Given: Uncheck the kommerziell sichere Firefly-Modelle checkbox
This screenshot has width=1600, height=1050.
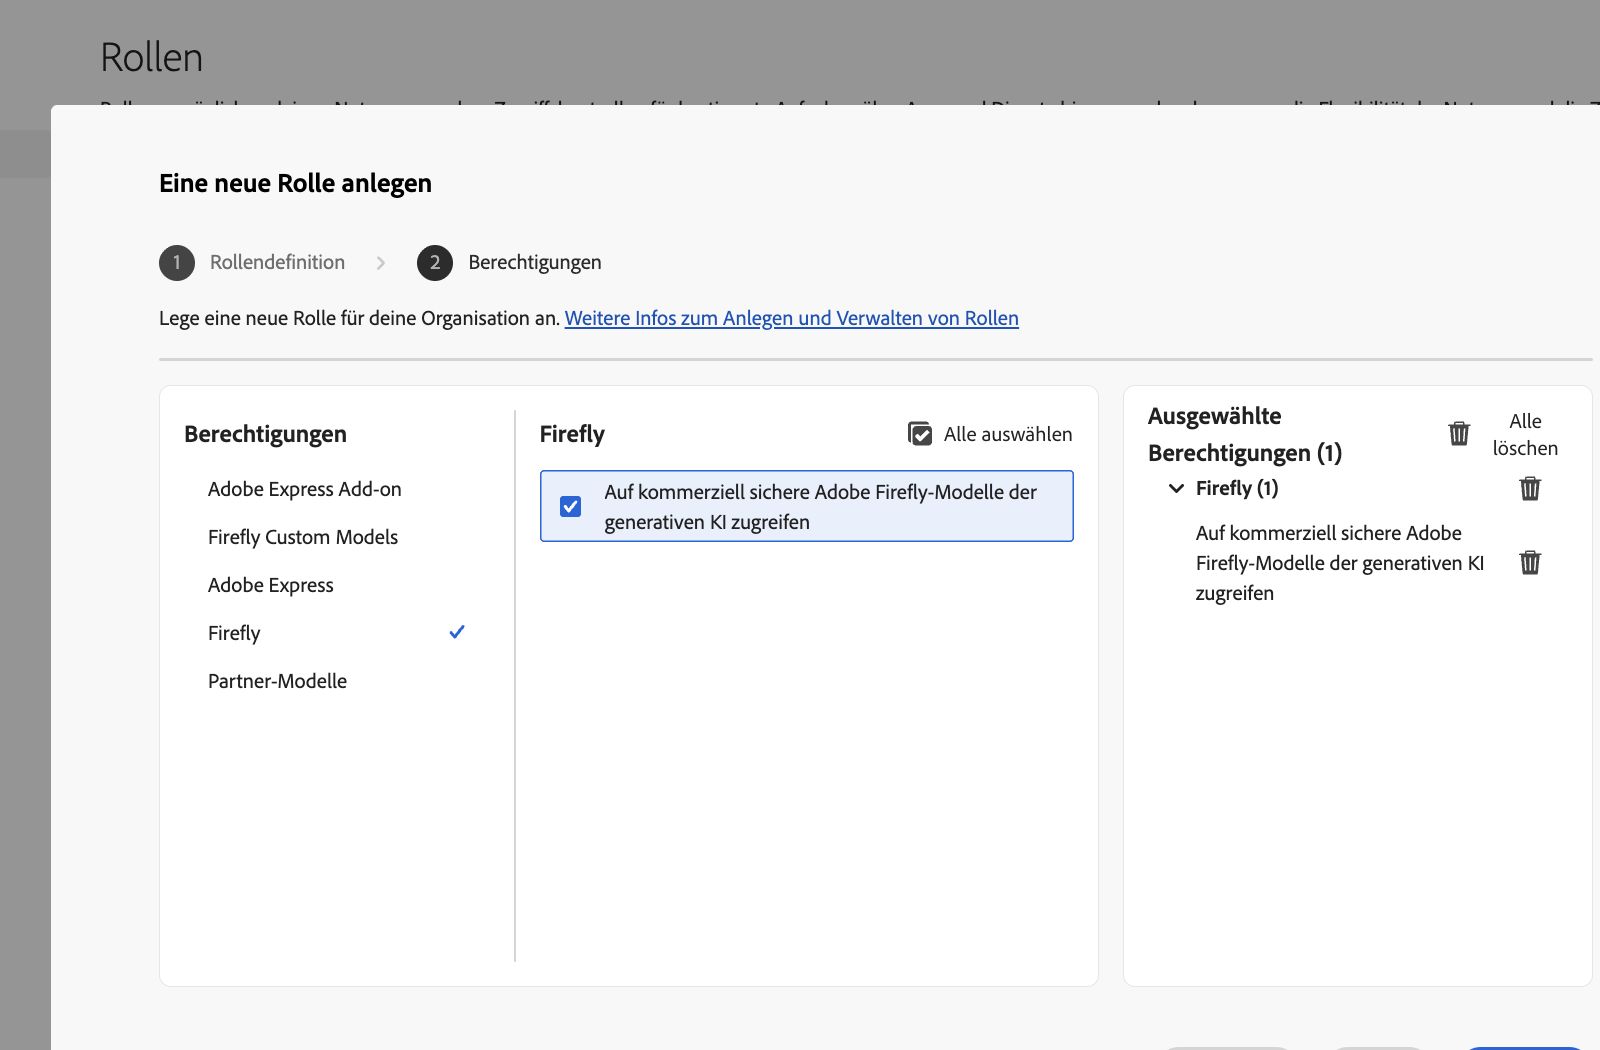Looking at the screenshot, I should (x=571, y=507).
